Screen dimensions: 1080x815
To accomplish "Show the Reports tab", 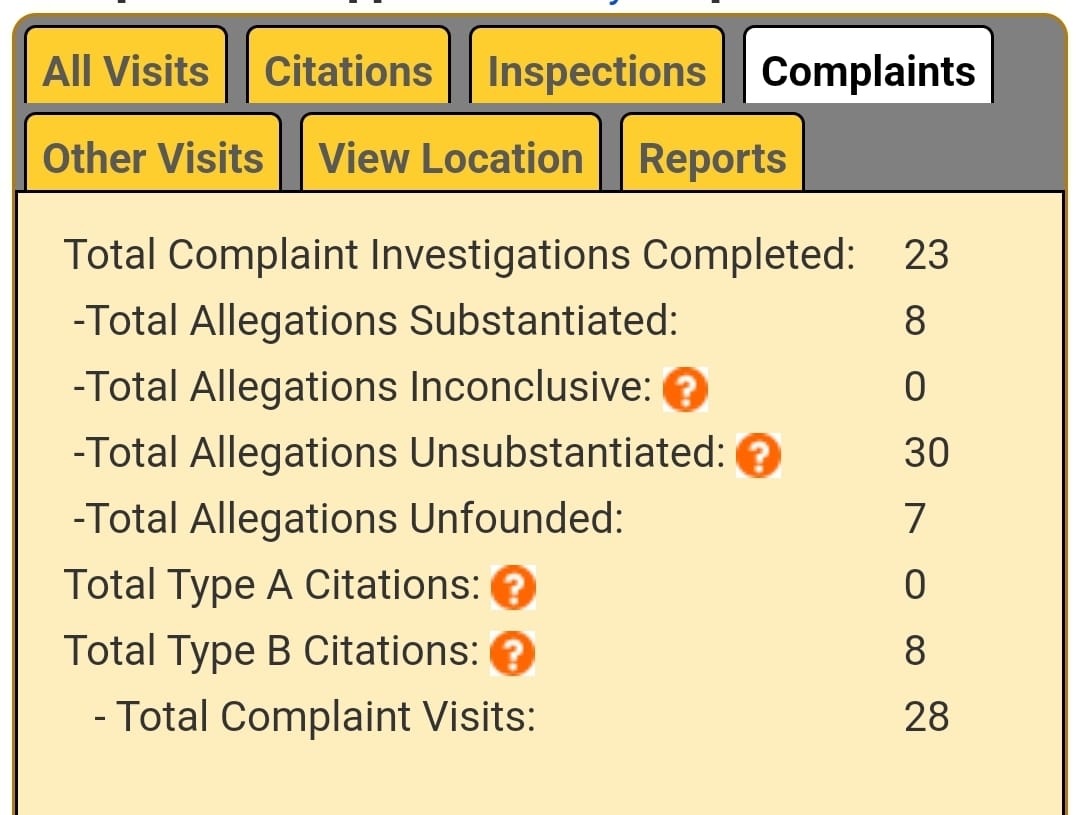I will pyautogui.click(x=712, y=158).
